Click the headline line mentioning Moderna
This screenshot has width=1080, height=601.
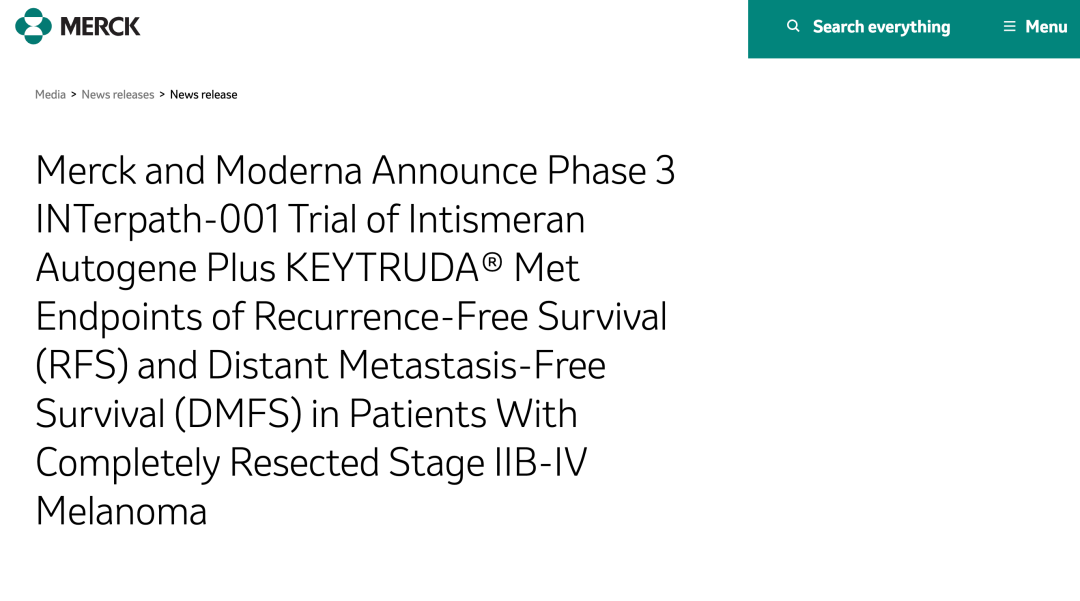tap(355, 171)
